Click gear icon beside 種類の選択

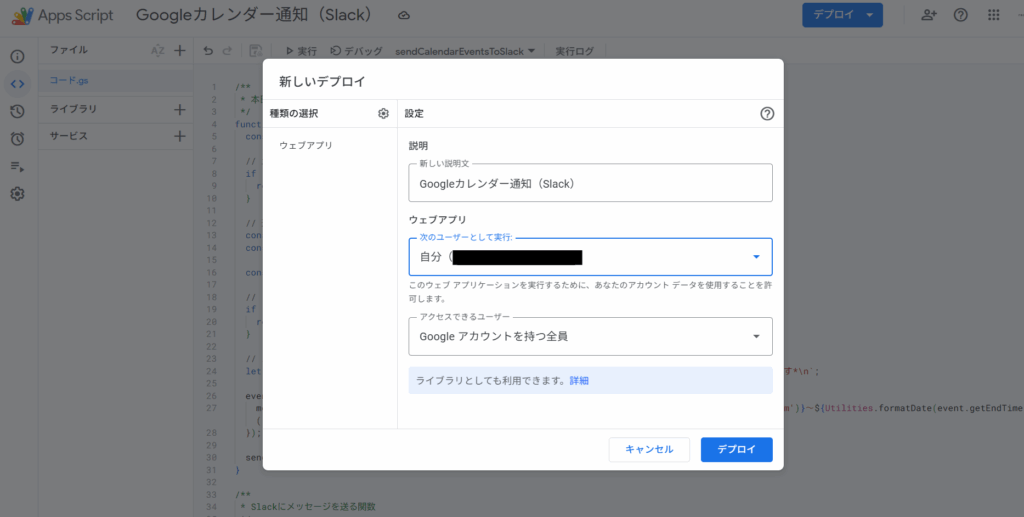click(x=383, y=114)
